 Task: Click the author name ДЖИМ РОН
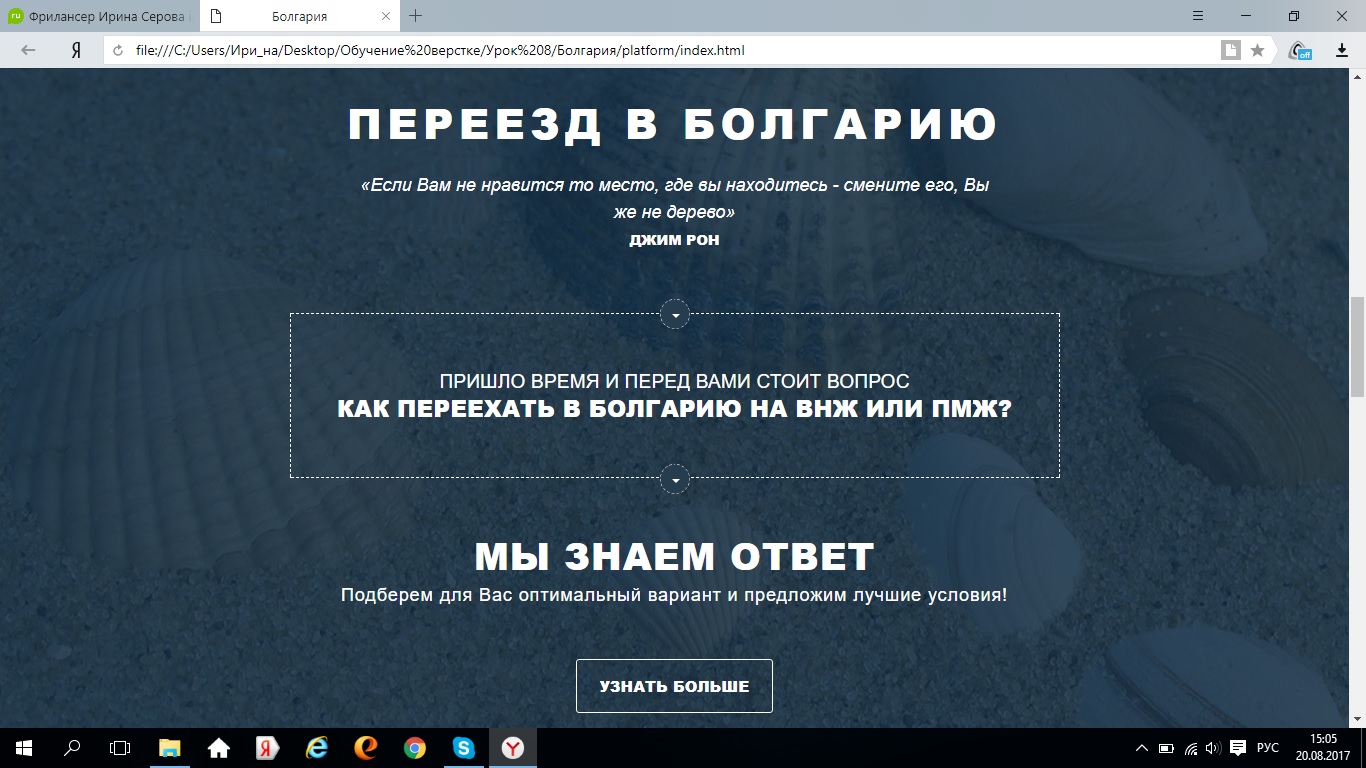(674, 240)
